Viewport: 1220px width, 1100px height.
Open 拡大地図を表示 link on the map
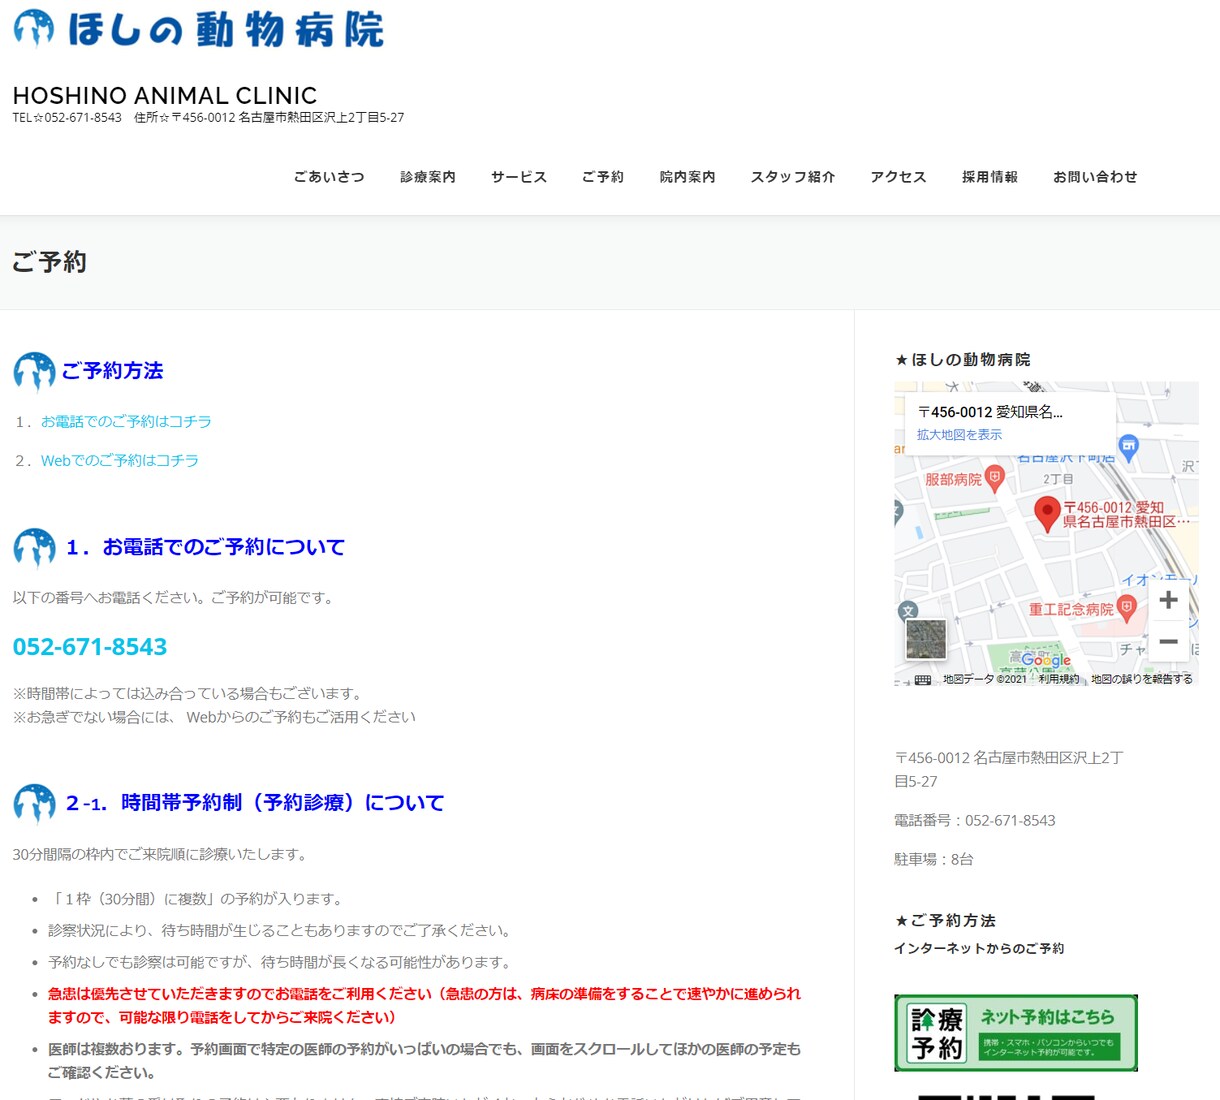(x=959, y=435)
